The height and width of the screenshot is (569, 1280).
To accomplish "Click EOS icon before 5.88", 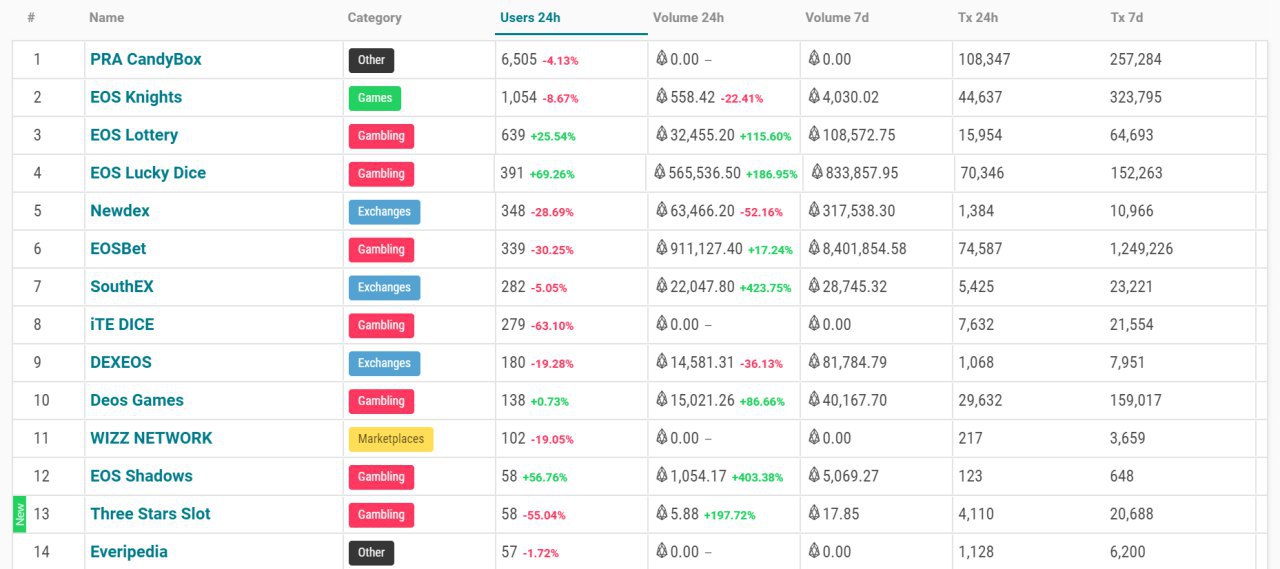I will point(661,514).
